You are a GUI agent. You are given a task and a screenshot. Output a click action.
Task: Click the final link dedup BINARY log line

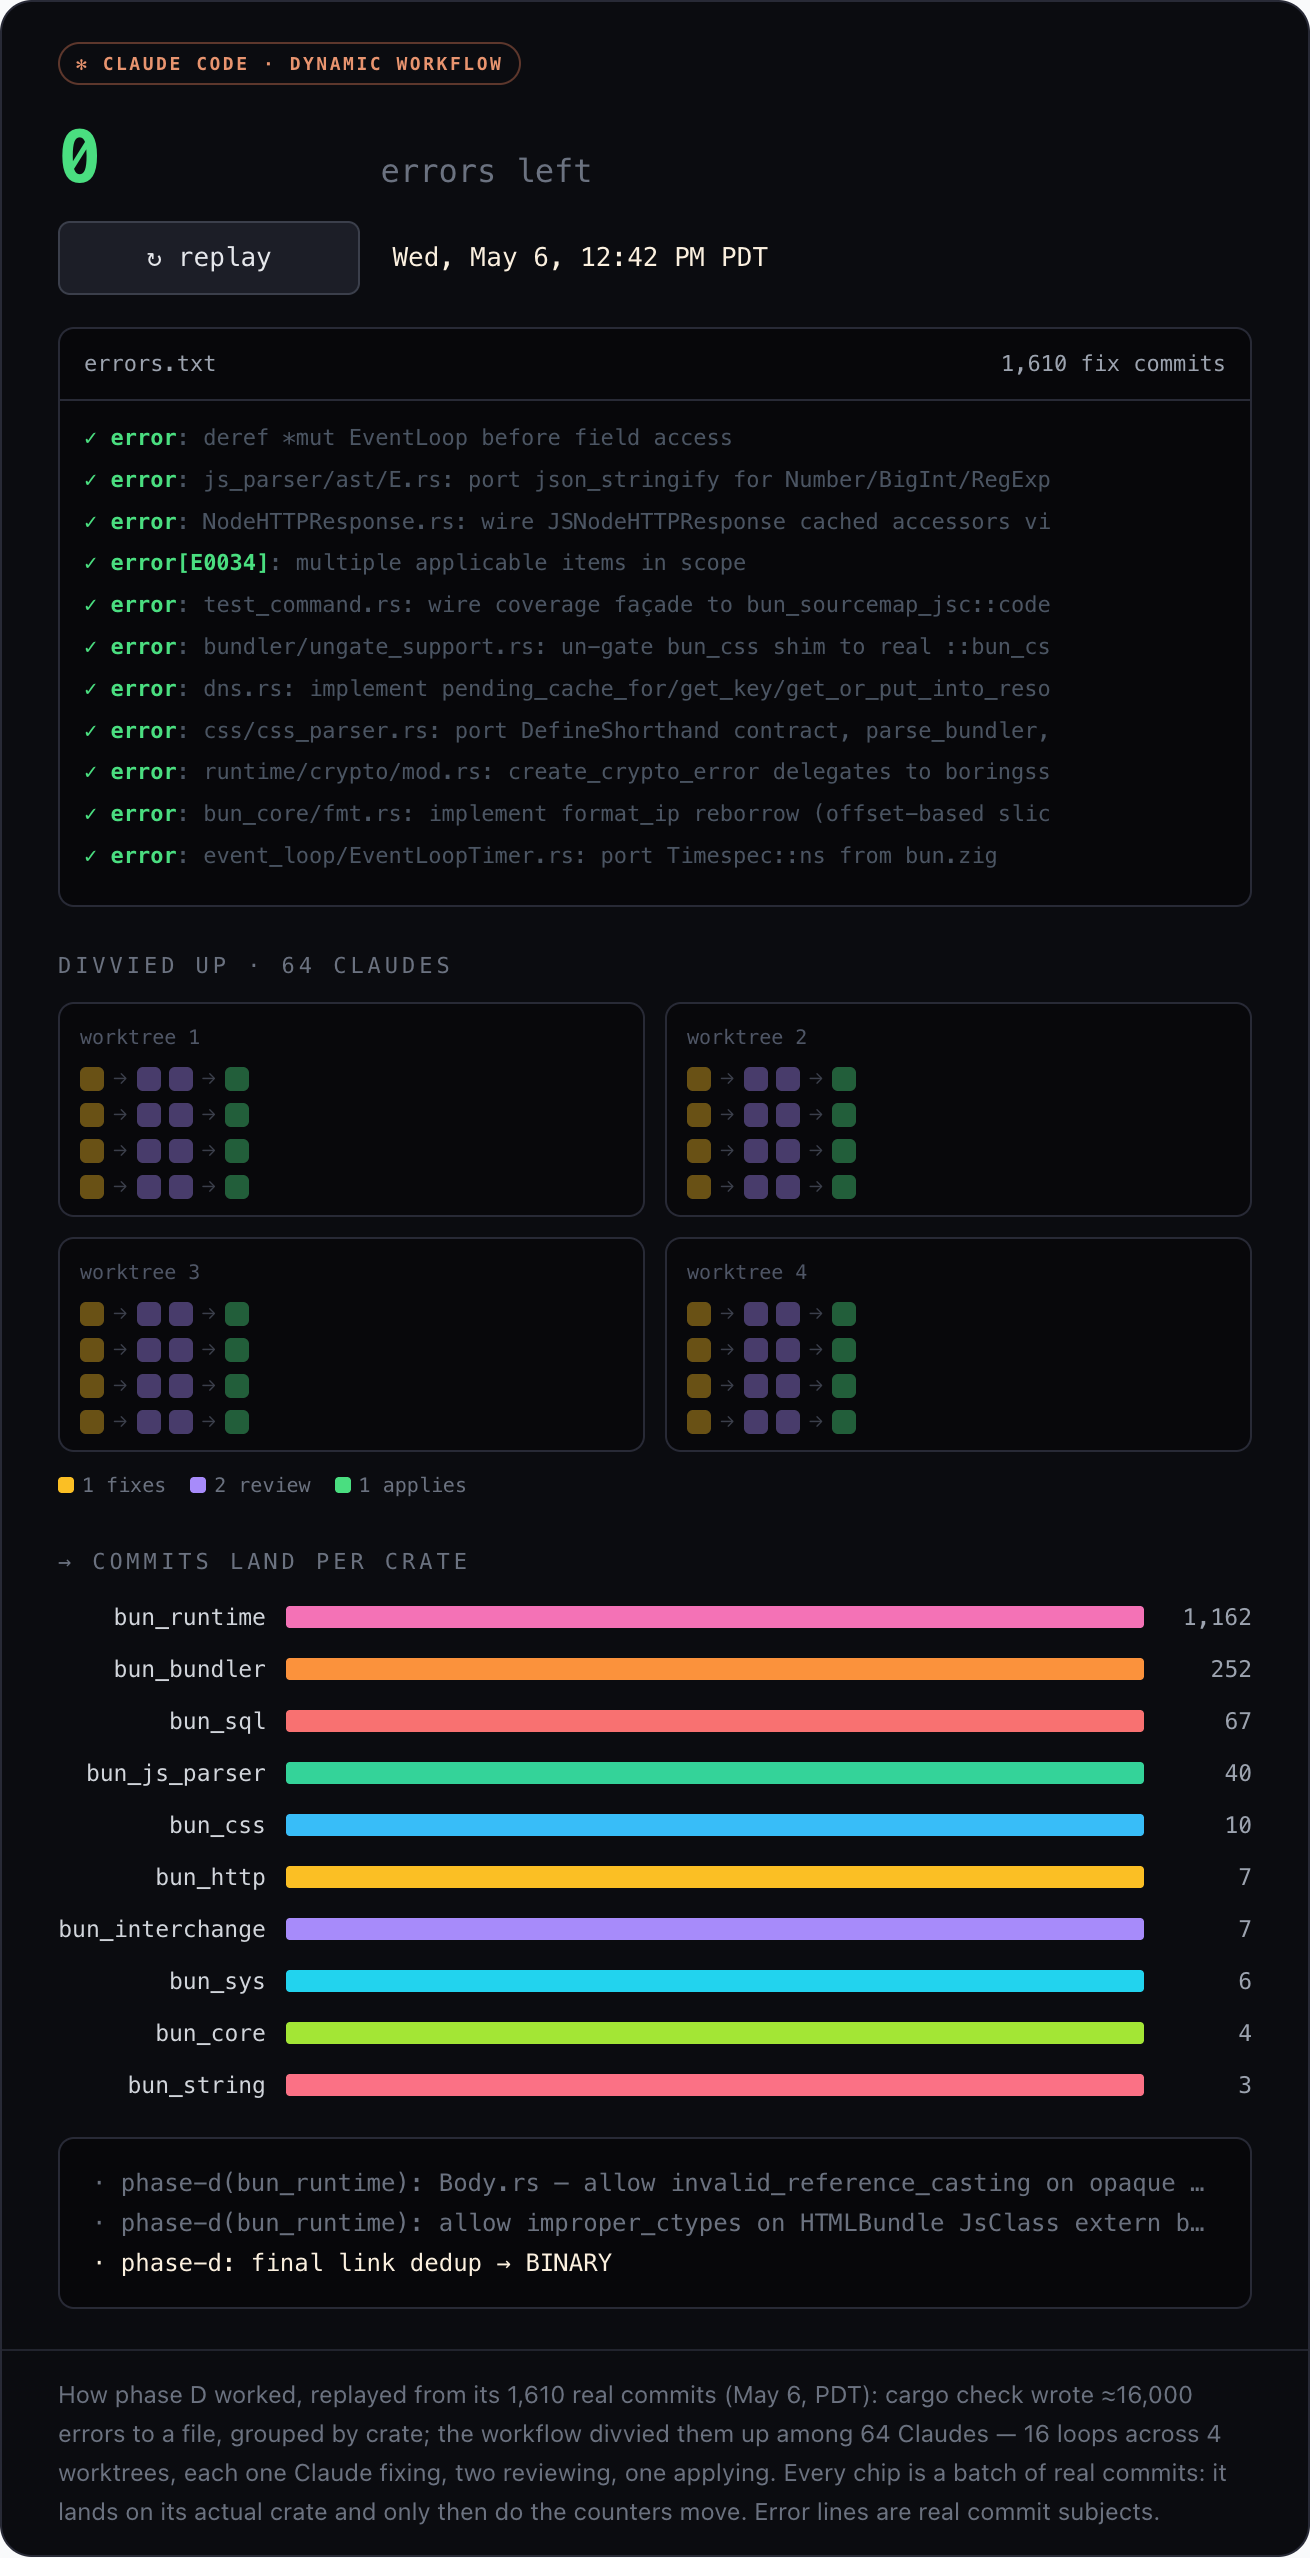point(366,2263)
